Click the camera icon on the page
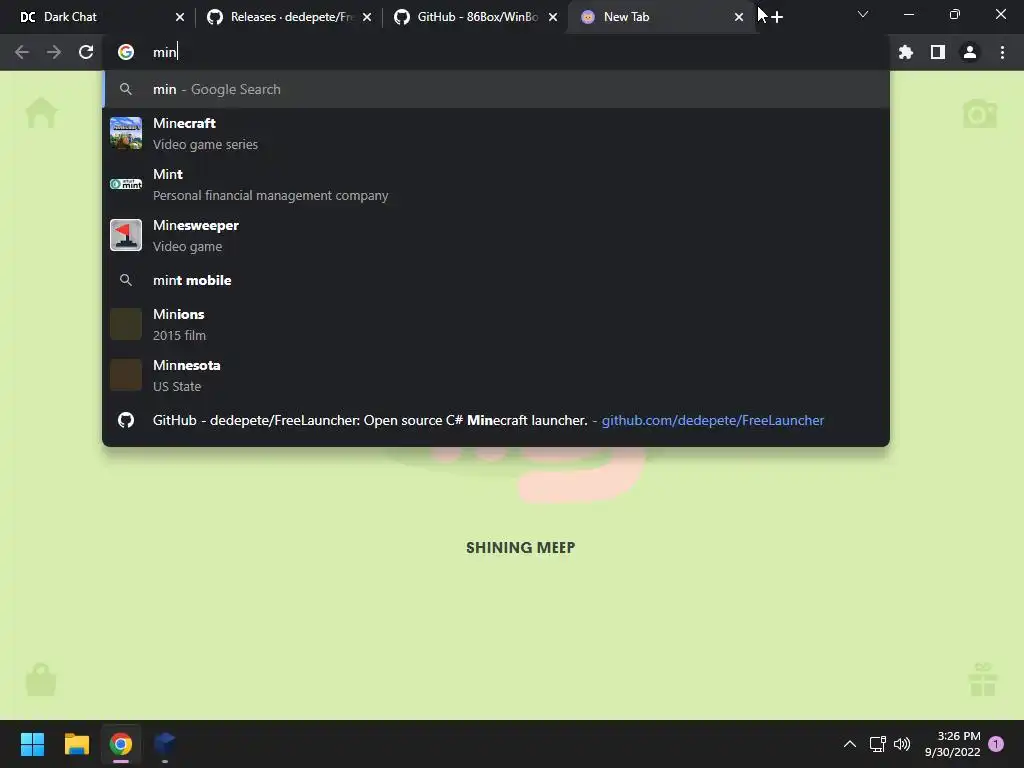 pyautogui.click(x=980, y=114)
